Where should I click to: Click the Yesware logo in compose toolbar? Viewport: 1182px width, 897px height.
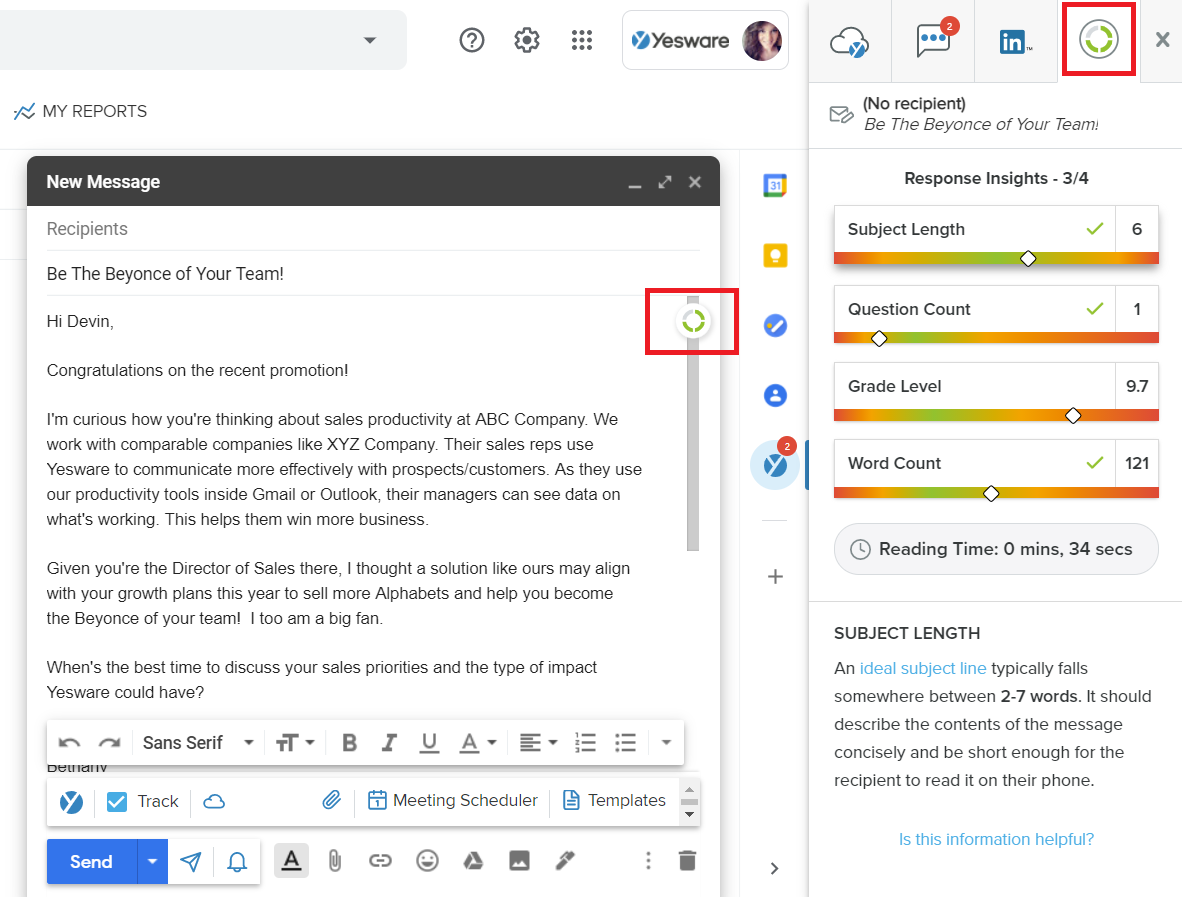click(71, 802)
